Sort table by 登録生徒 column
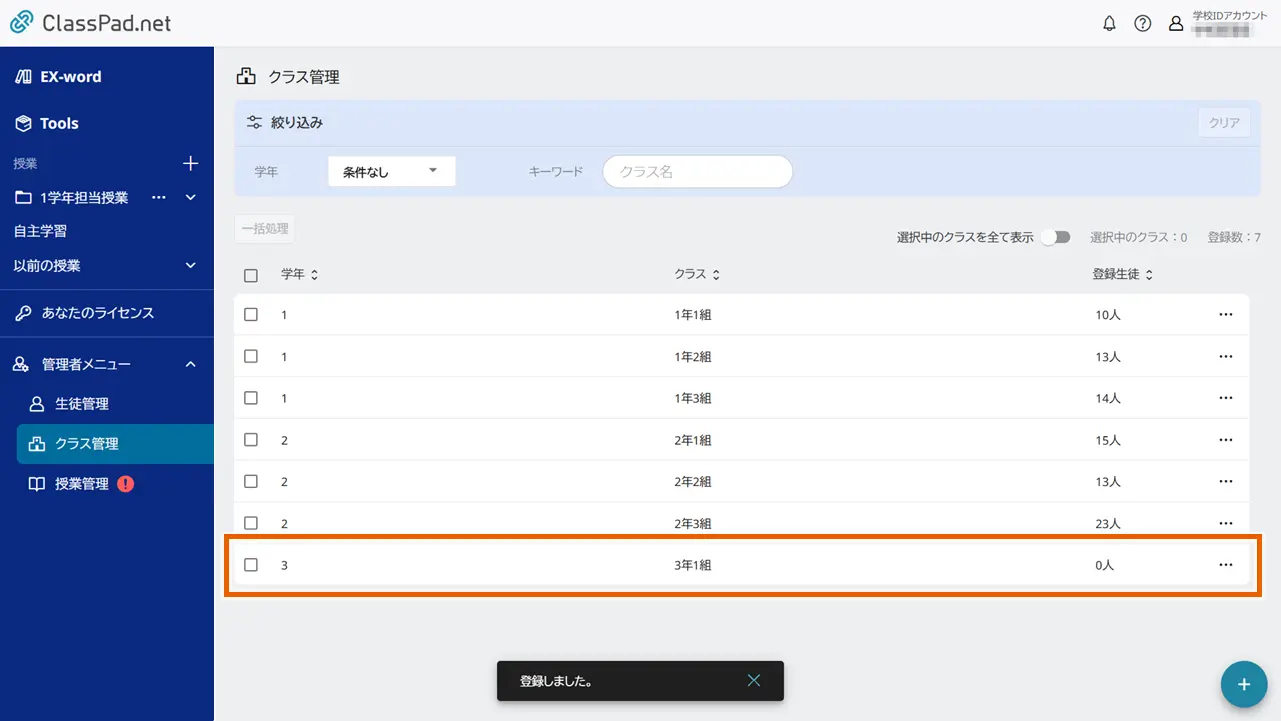 coord(1123,275)
